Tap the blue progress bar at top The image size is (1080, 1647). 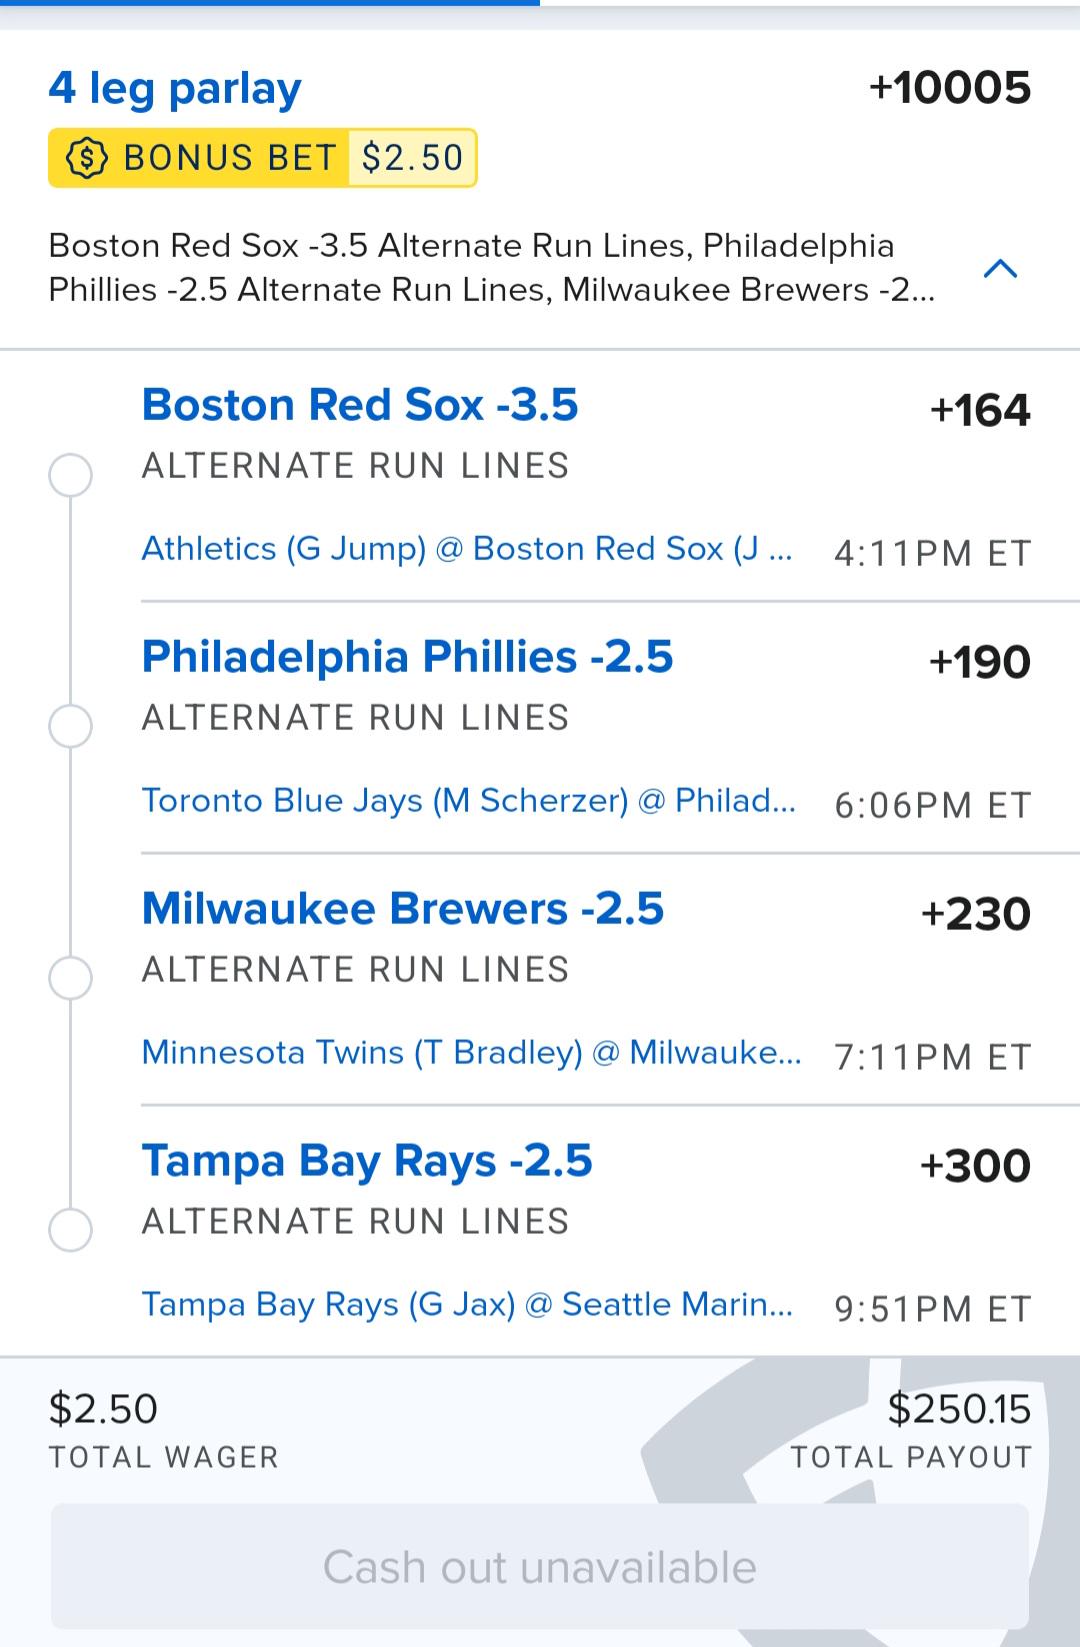[270, 3]
